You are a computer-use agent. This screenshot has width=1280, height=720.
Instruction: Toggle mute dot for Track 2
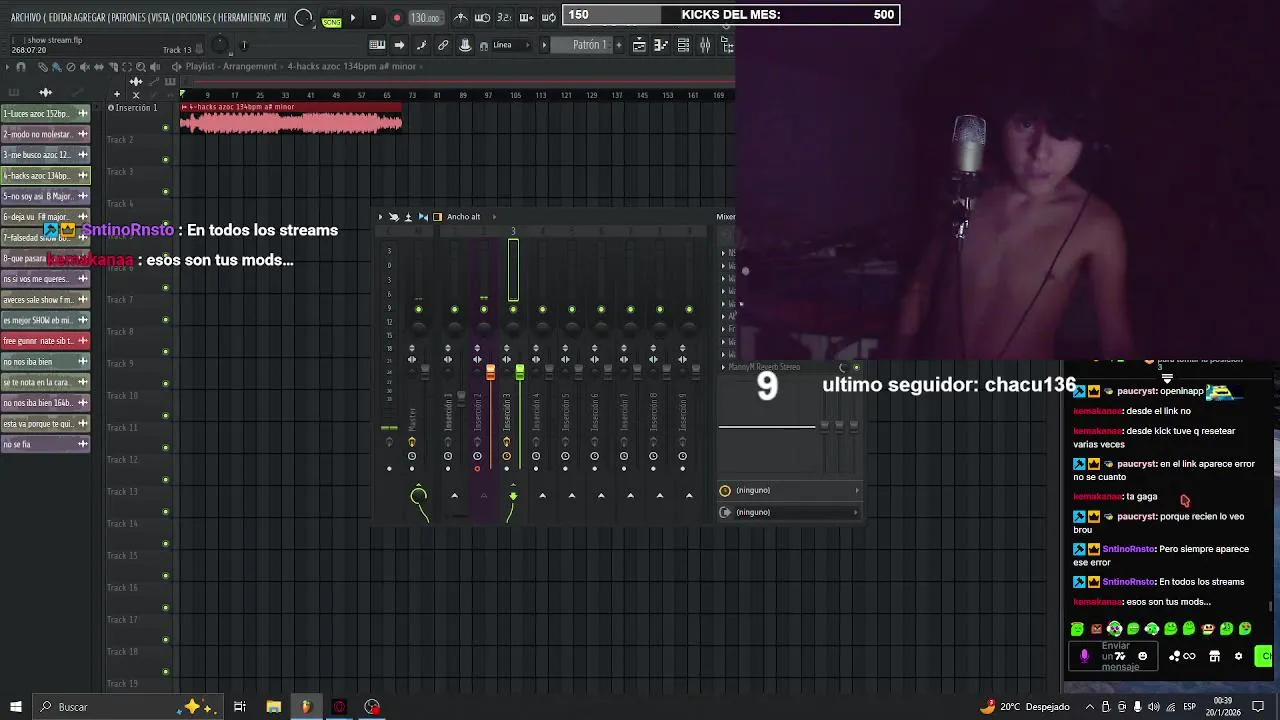click(x=165, y=159)
